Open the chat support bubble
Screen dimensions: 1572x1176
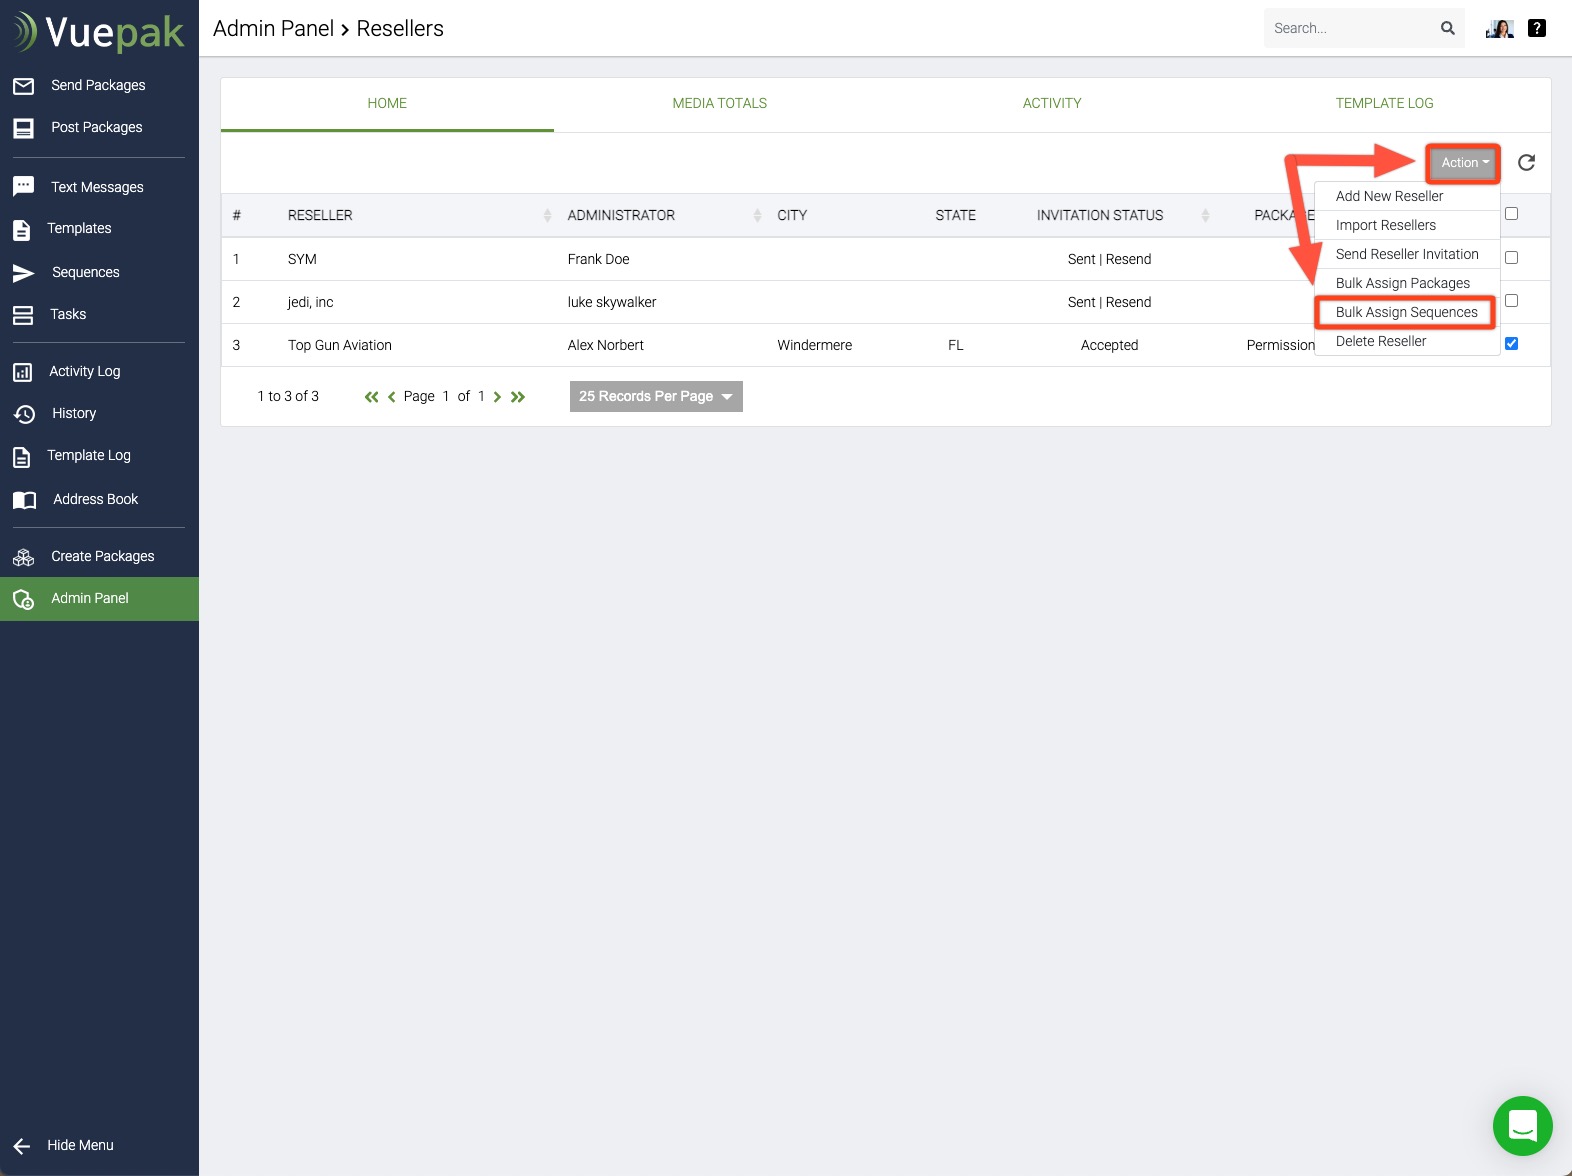click(x=1522, y=1126)
